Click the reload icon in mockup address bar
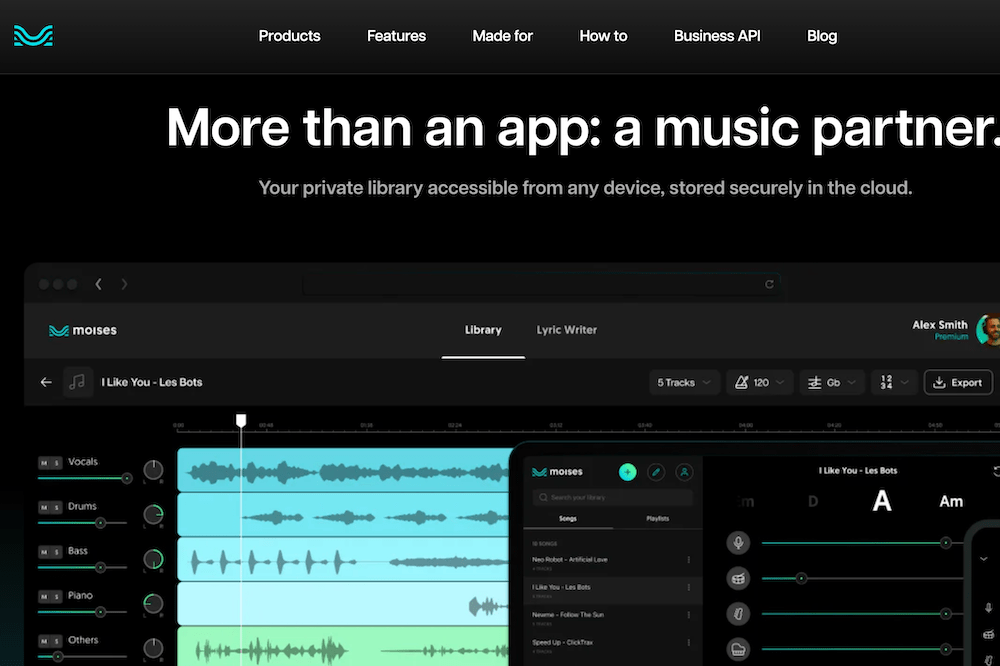This screenshot has width=1000, height=666. [769, 284]
